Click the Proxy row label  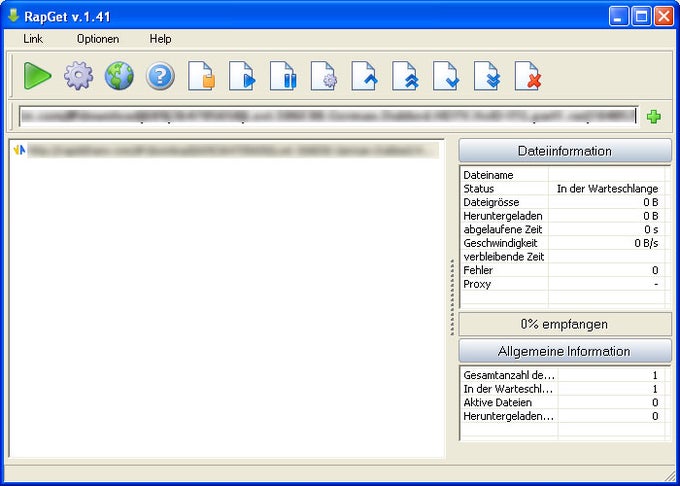coord(477,284)
